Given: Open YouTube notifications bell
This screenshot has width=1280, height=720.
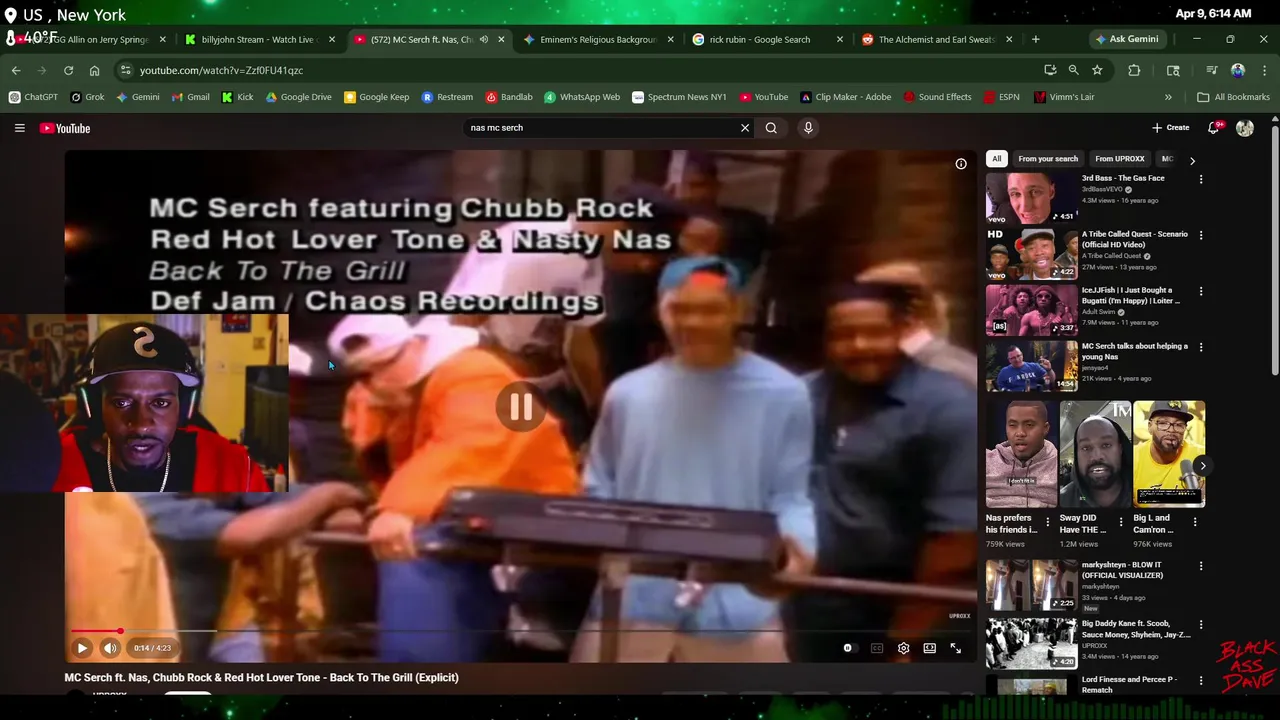Looking at the screenshot, I should pyautogui.click(x=1213, y=128).
